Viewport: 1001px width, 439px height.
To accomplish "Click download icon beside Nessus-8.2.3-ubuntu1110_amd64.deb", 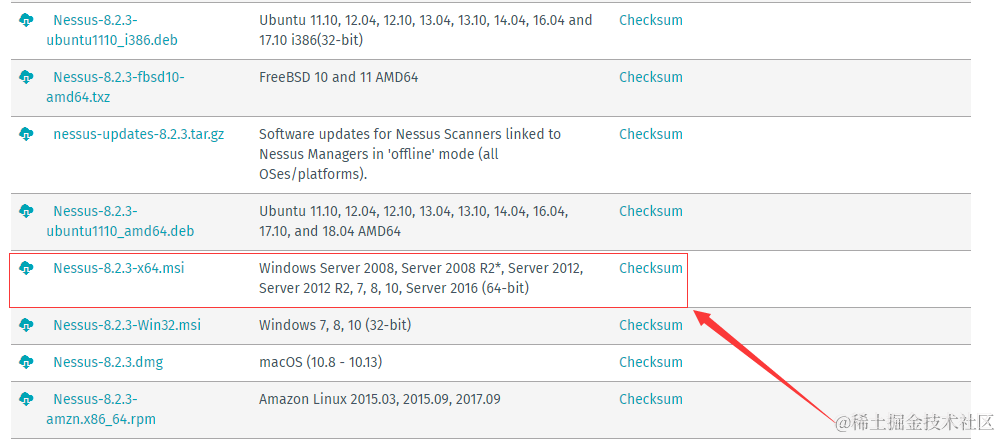I will (x=26, y=211).
